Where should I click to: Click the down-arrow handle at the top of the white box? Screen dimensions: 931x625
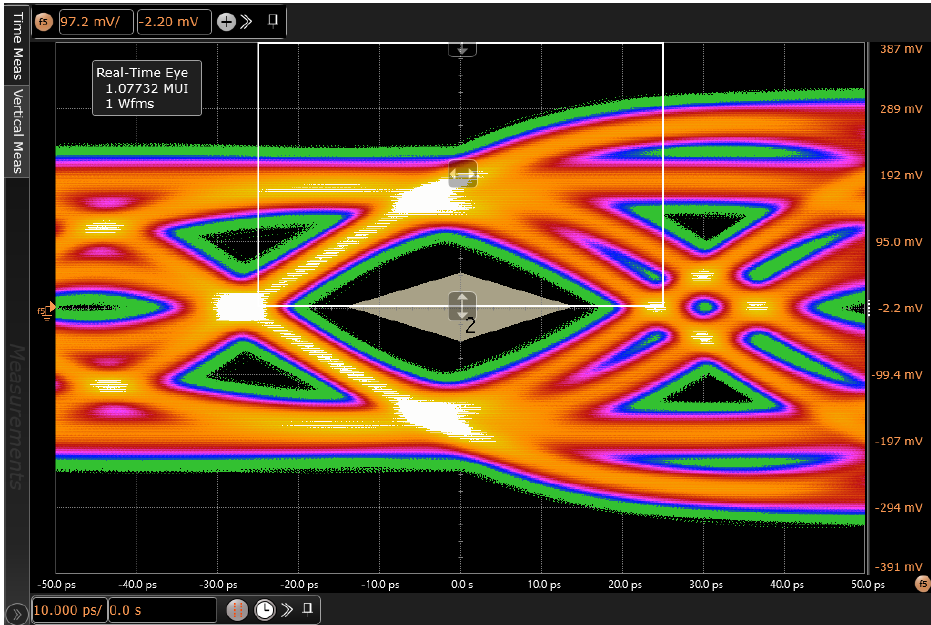461,48
